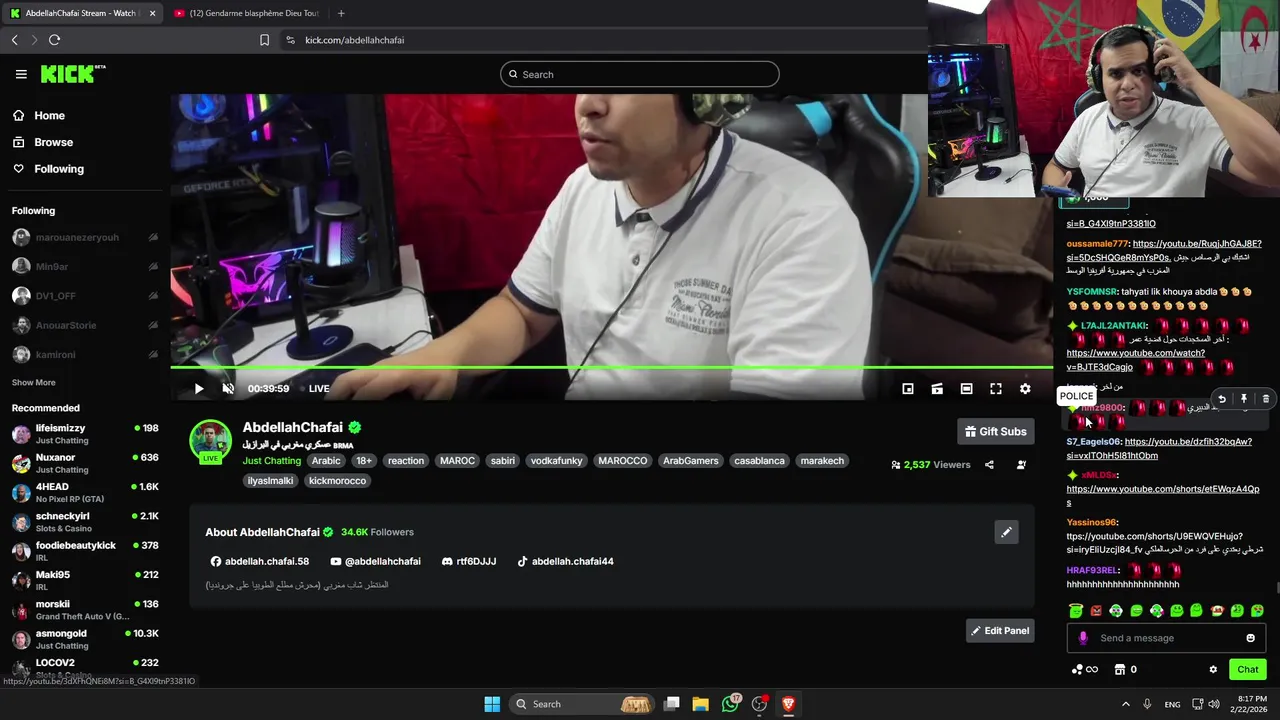Open emoji picker in chat input
1280x720 pixels.
[1250, 638]
